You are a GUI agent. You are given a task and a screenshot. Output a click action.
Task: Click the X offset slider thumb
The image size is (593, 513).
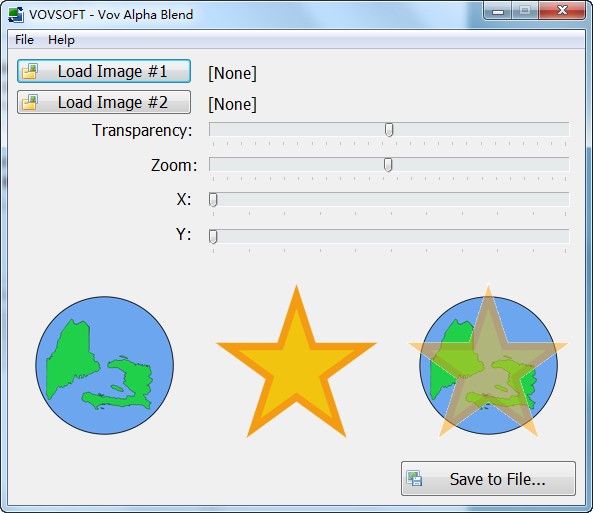point(213,199)
